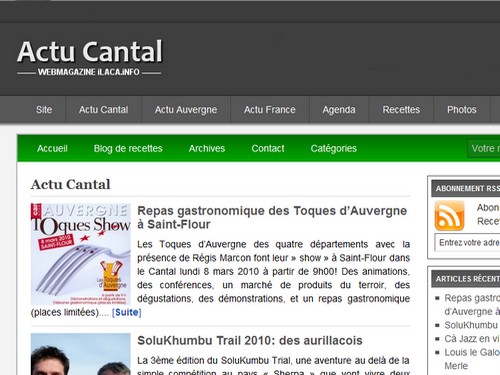Screen dimensions: 500x375
Task: Navigate to Recettes in top menu
Action: coord(401,110)
